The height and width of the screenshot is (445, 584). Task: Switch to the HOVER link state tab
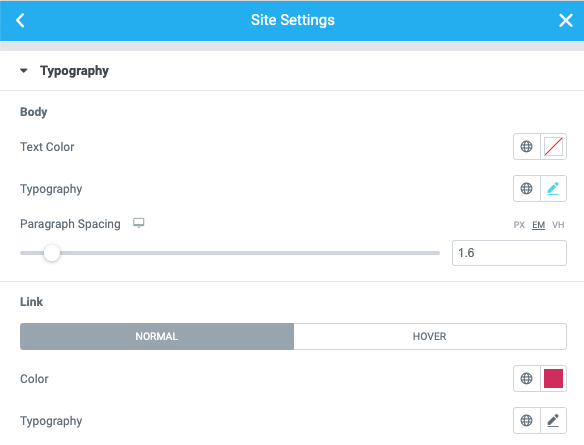pyautogui.click(x=430, y=336)
